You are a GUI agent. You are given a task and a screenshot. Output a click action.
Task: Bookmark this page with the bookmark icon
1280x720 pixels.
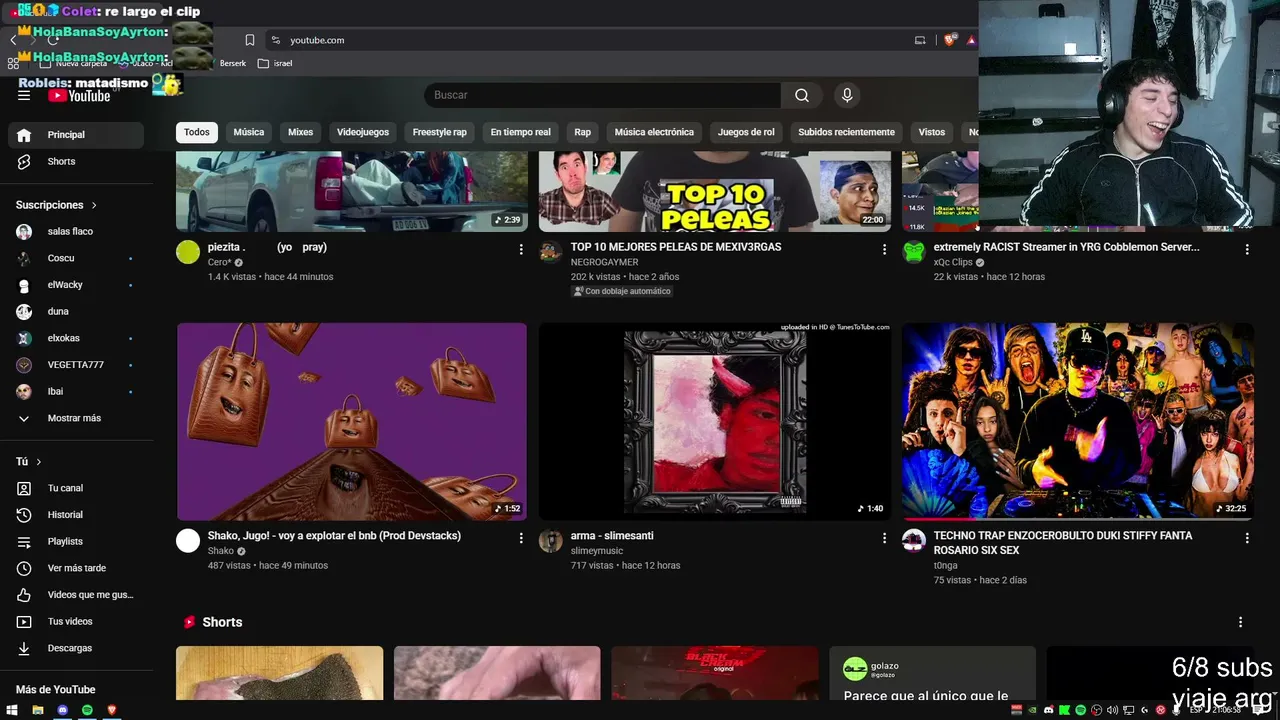[x=250, y=40]
